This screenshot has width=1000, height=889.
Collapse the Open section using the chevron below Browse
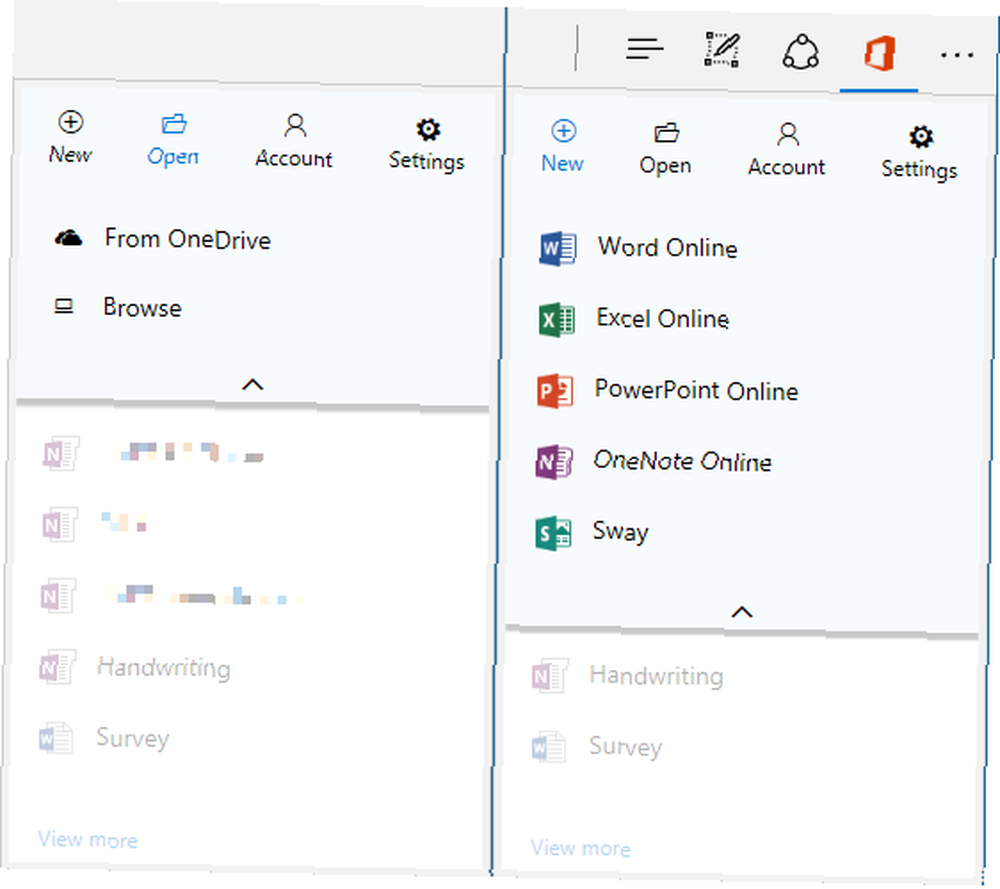pos(253,385)
